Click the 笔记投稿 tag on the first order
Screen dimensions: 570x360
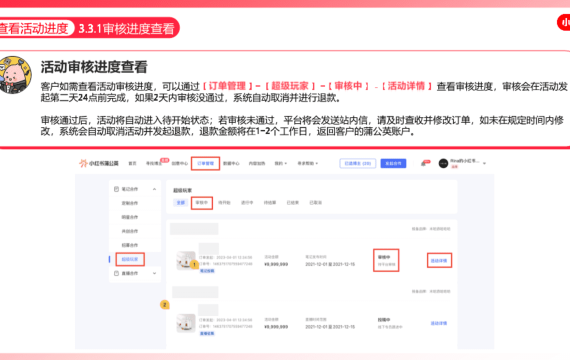pyautogui.click(x=207, y=271)
